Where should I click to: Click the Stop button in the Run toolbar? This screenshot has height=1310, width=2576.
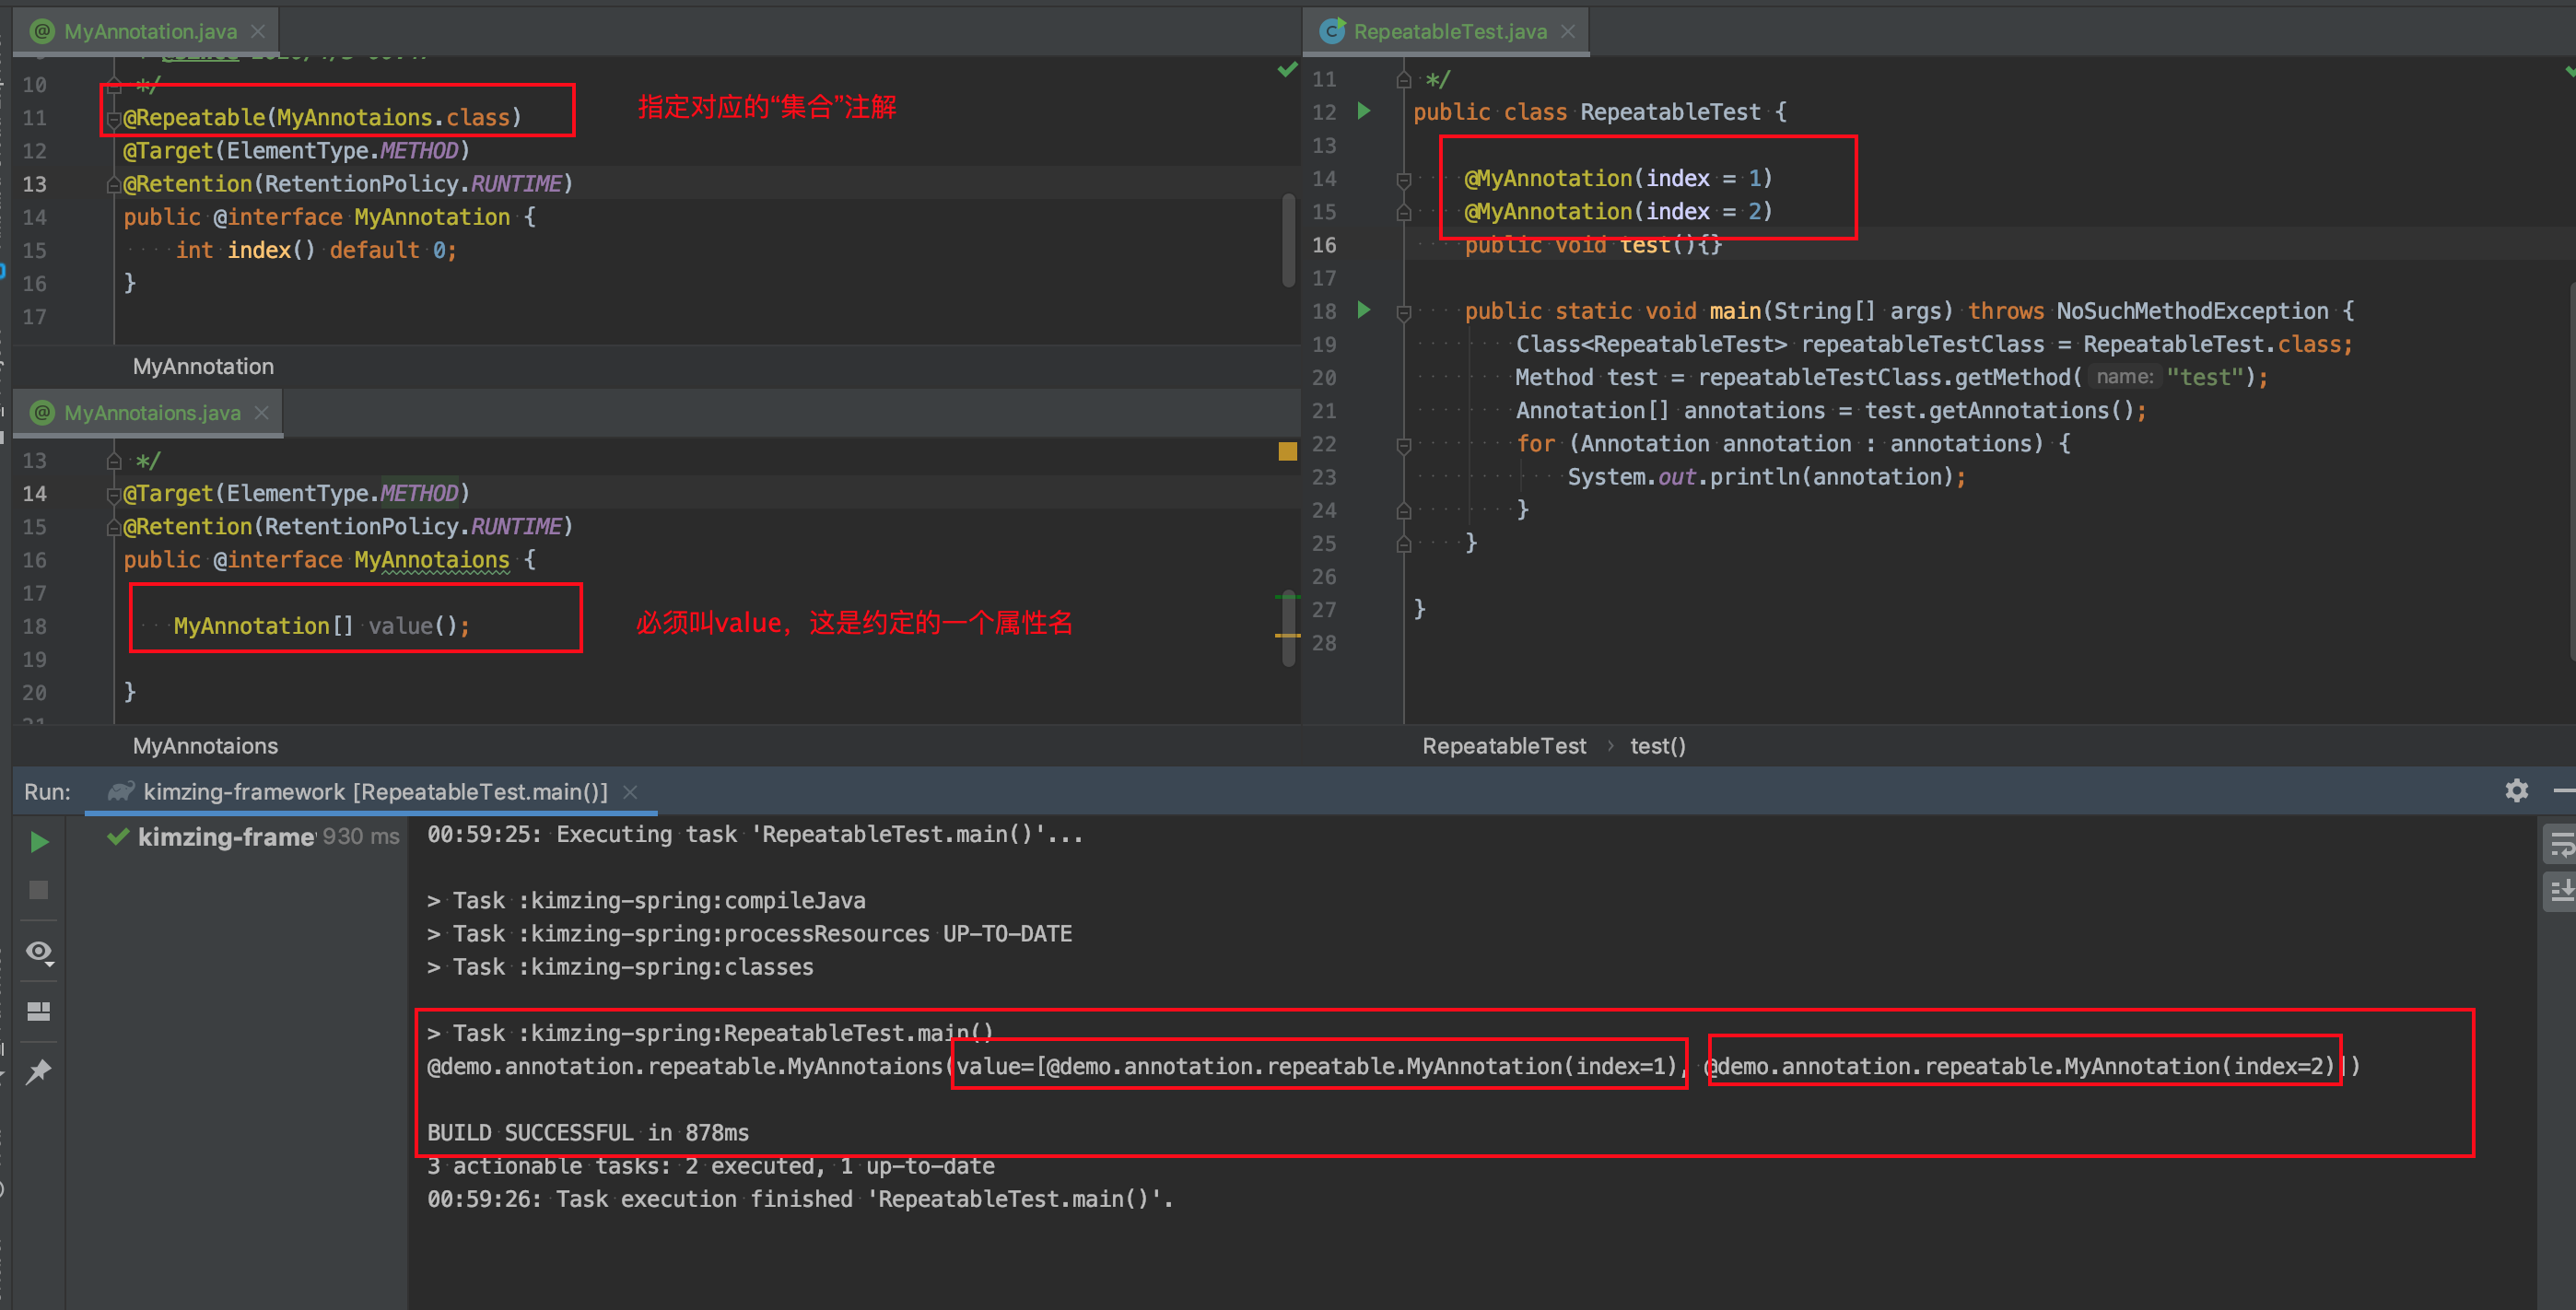(39, 889)
